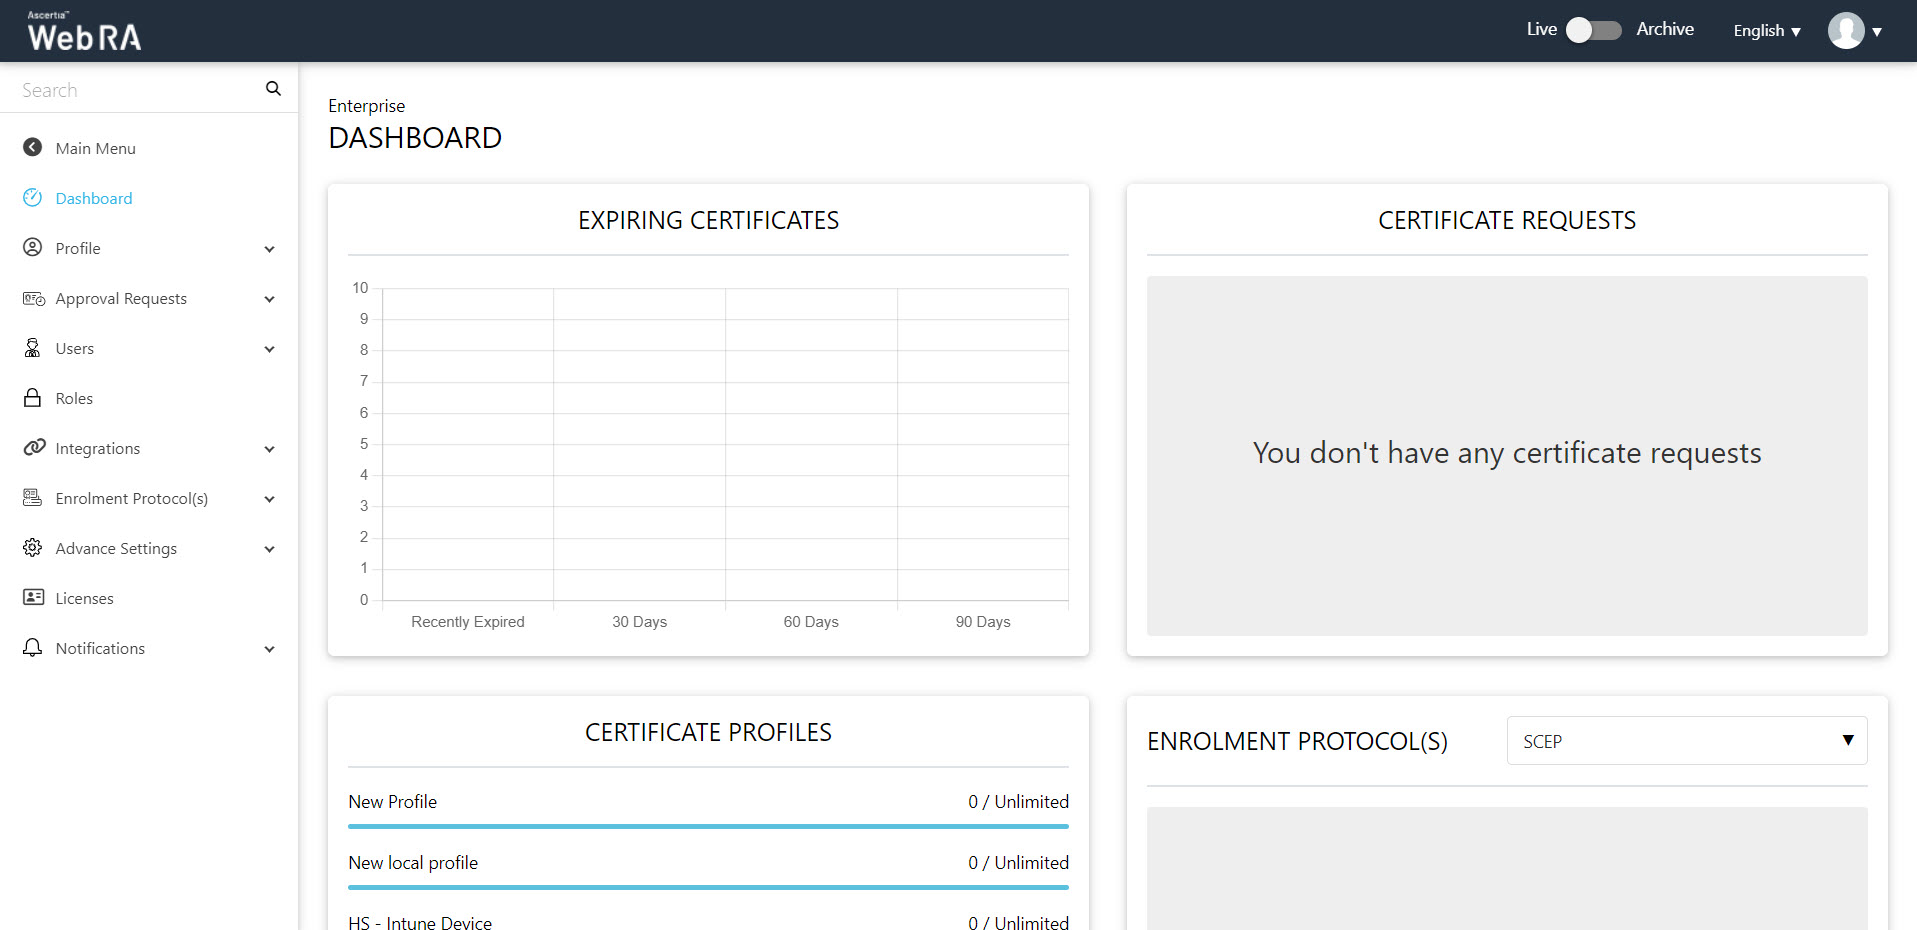The image size is (1917, 930).
Task: Click the Integrations link icon
Action: click(x=34, y=448)
